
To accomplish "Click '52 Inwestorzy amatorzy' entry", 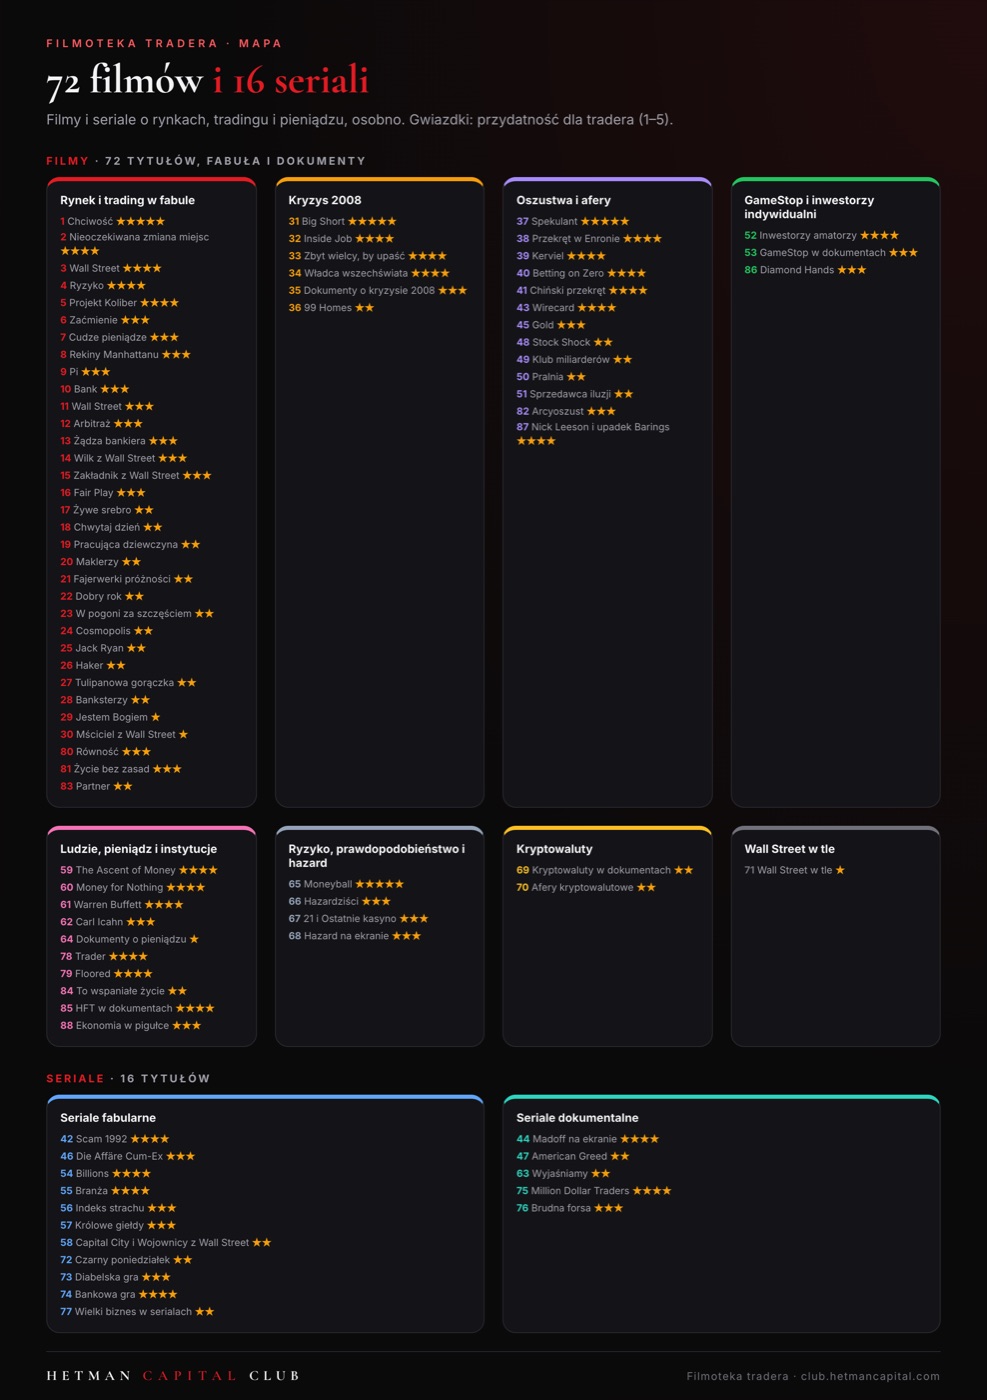I will click(821, 235).
